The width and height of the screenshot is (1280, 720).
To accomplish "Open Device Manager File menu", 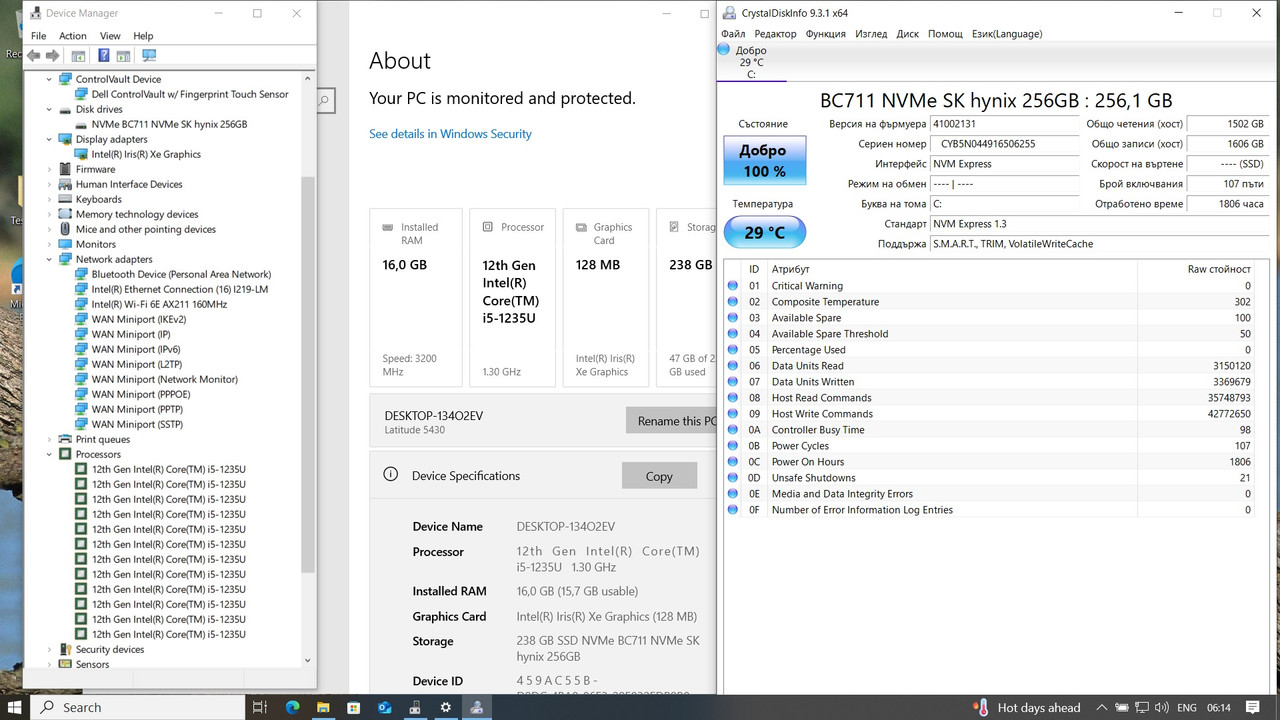I will (38, 36).
